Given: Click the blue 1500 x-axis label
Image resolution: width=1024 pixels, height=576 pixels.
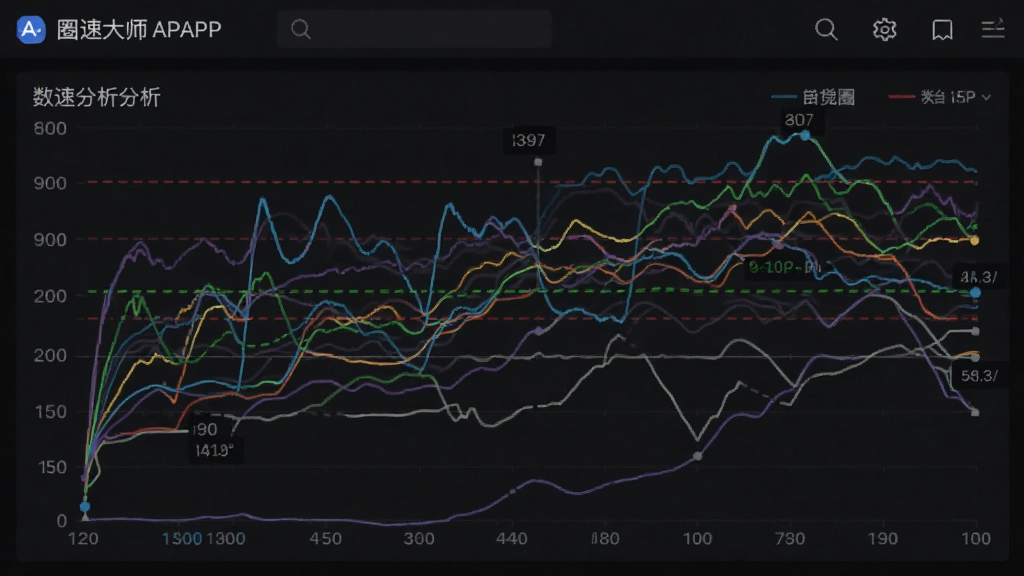Looking at the screenshot, I should point(182,539).
